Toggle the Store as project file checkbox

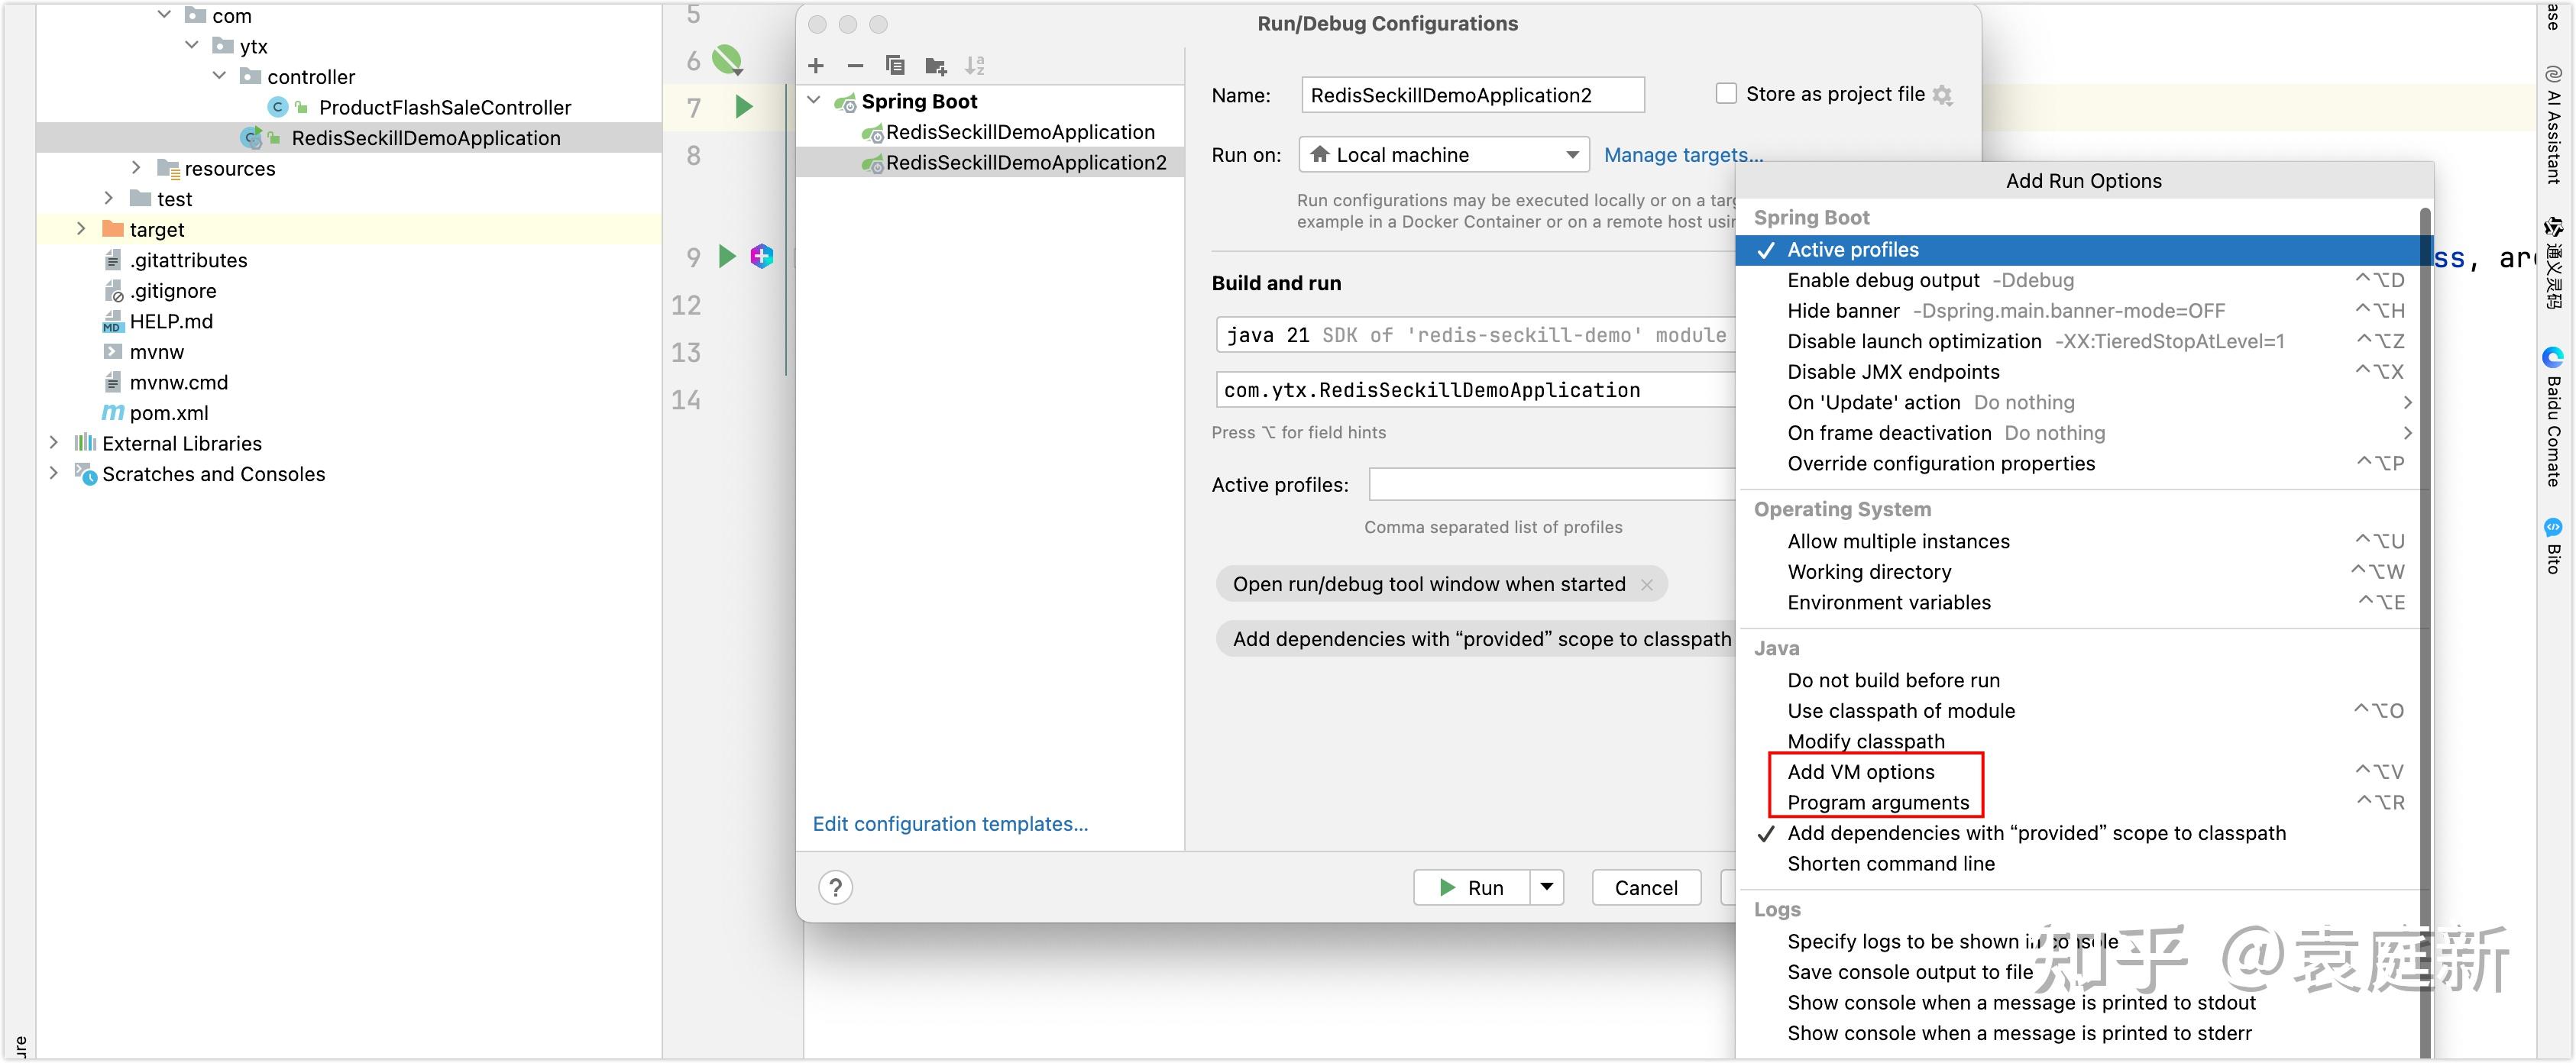(x=1726, y=93)
